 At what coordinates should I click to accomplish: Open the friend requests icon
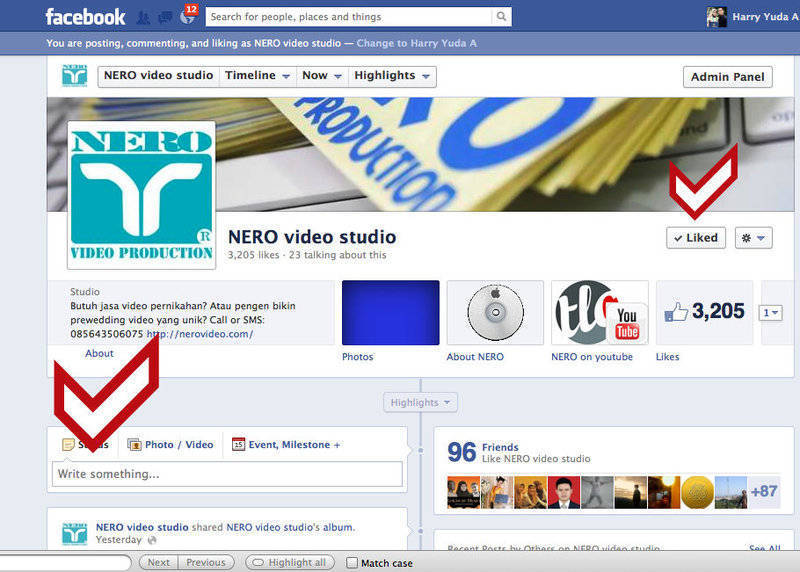pyautogui.click(x=144, y=18)
